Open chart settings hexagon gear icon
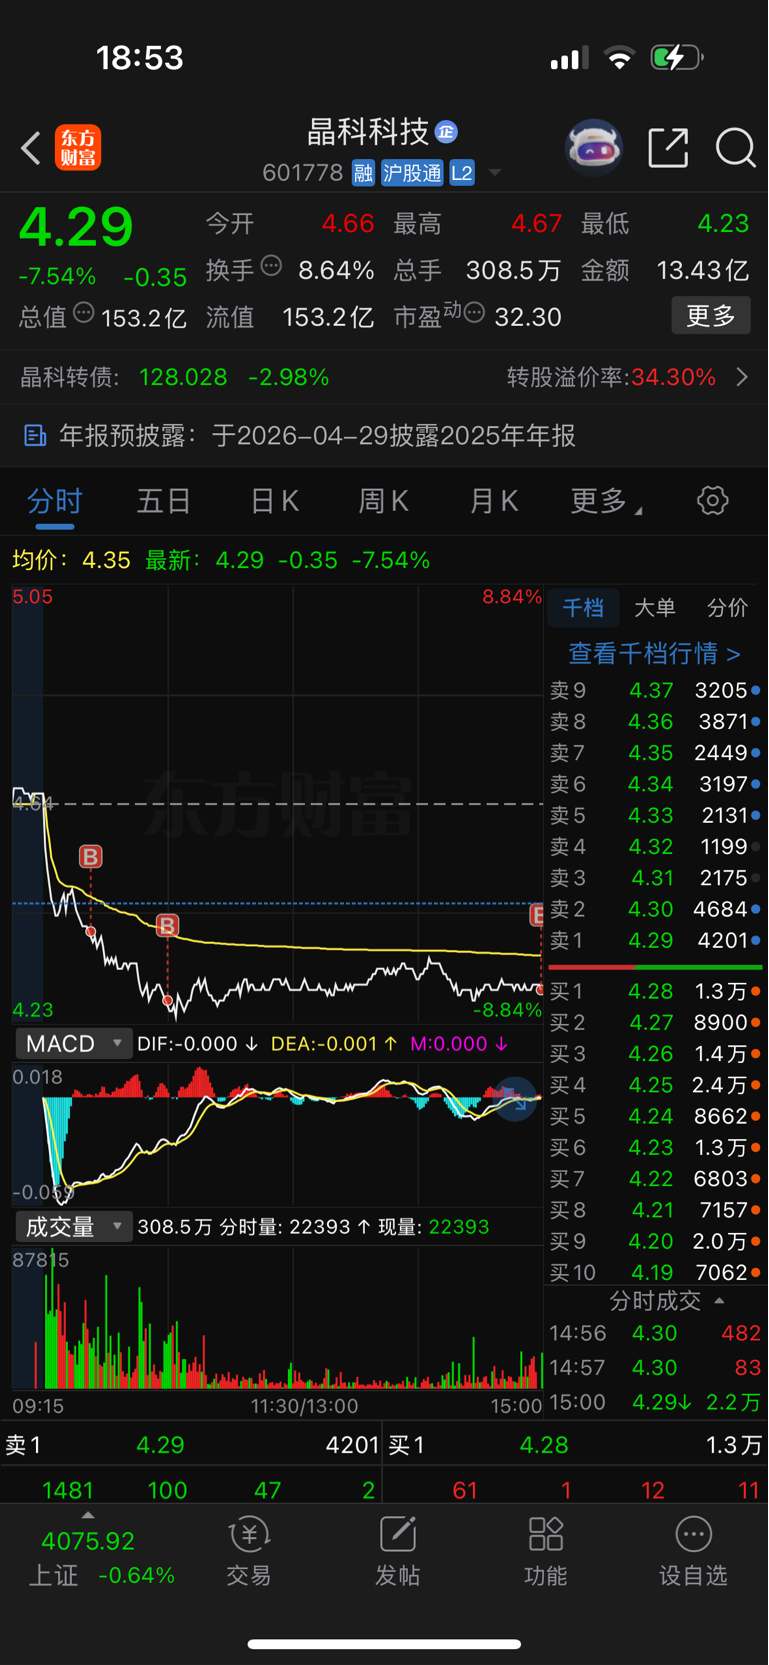769x1665 pixels. coord(712,500)
